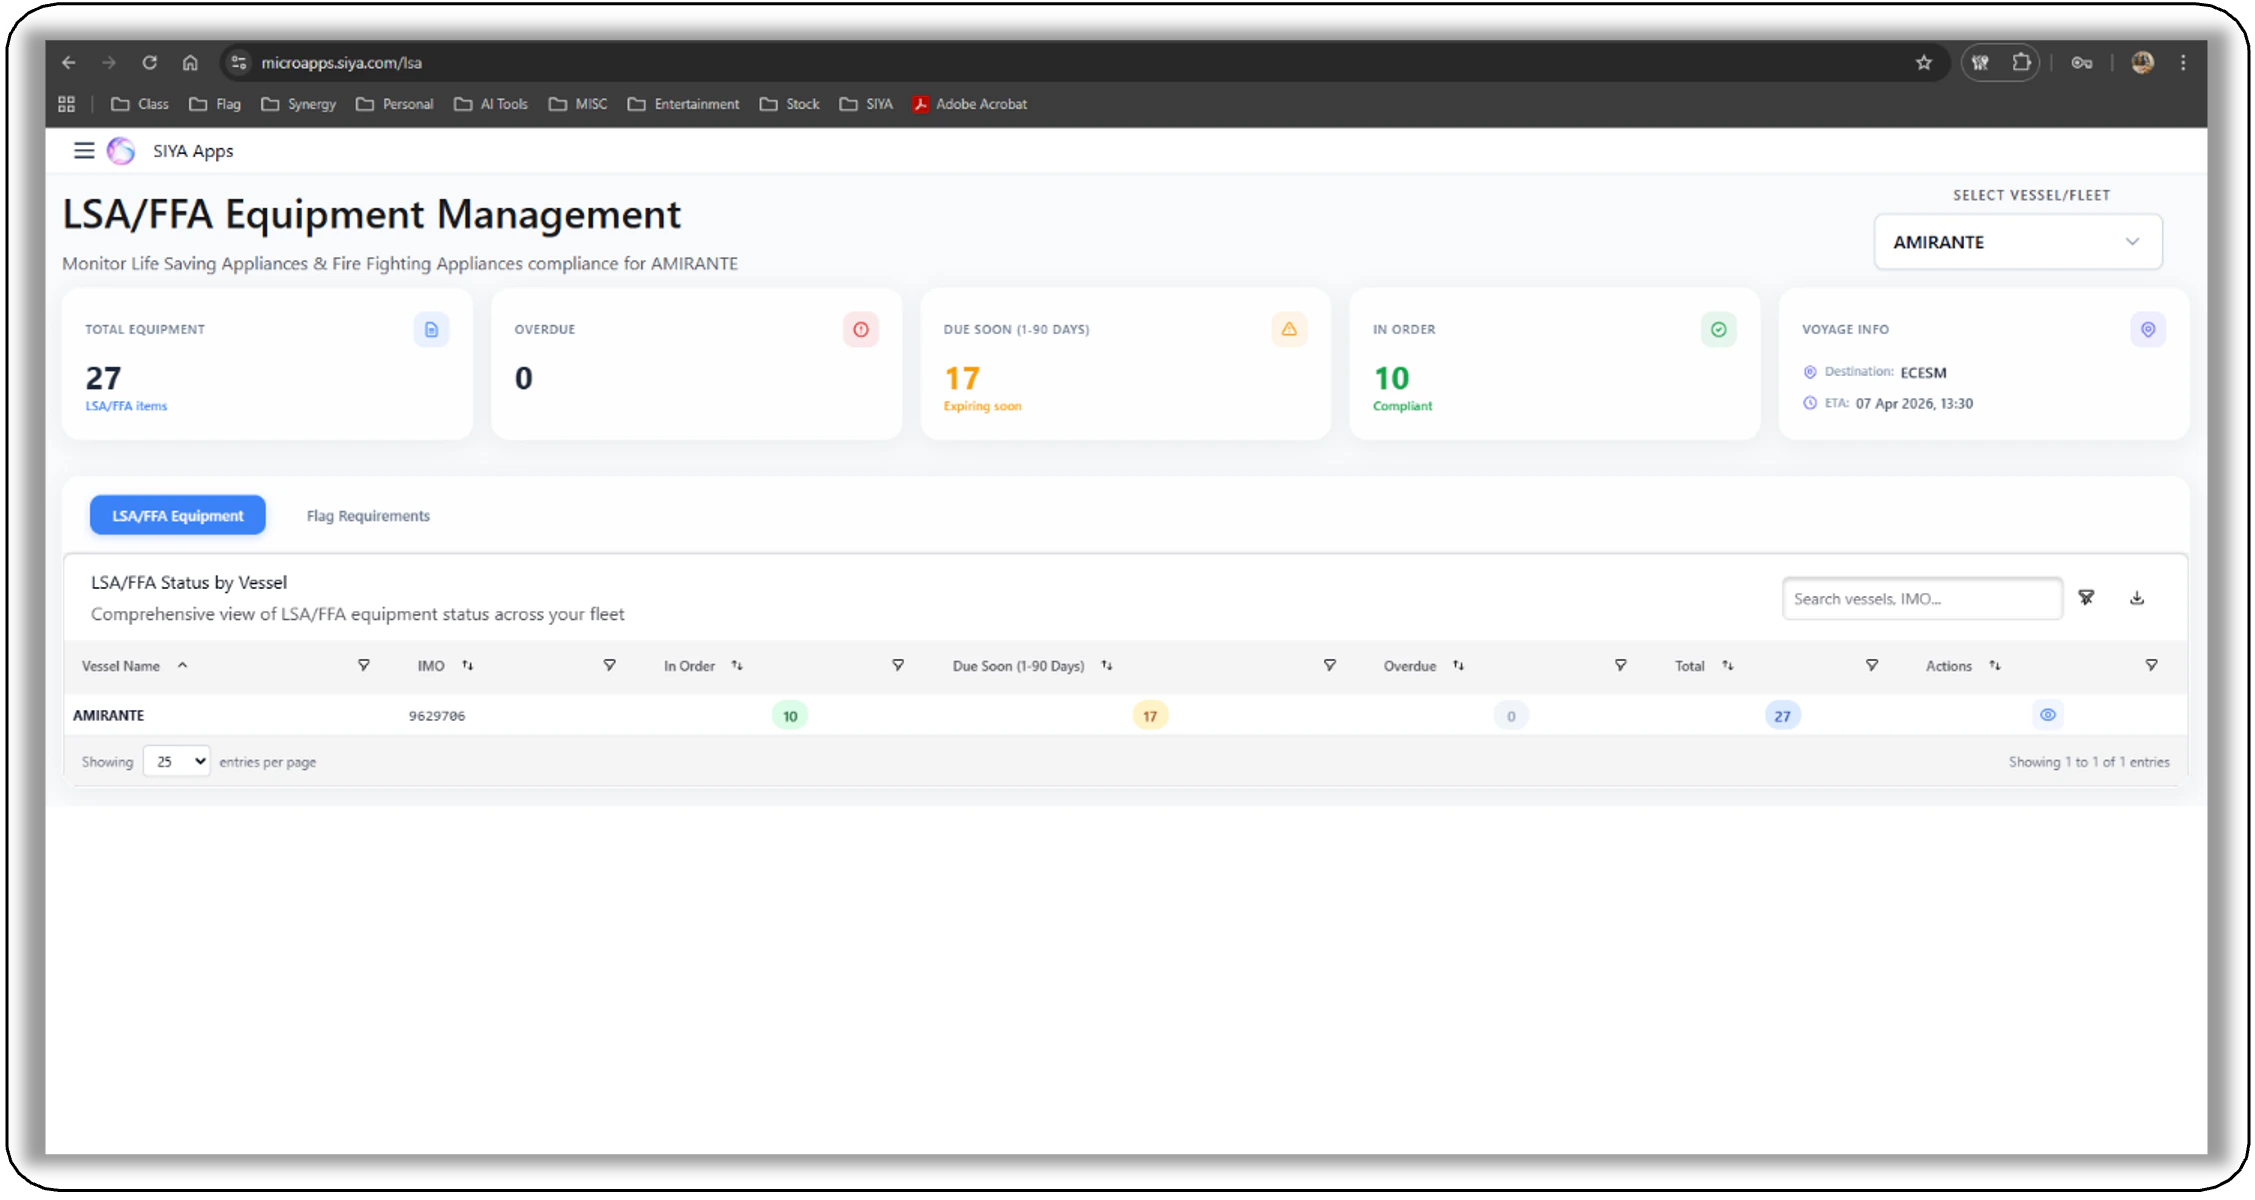Image resolution: width=2255 pixels, height=1200 pixels.
Task: Open the apps grid icon in bookmarks bar
Action: coord(67,104)
